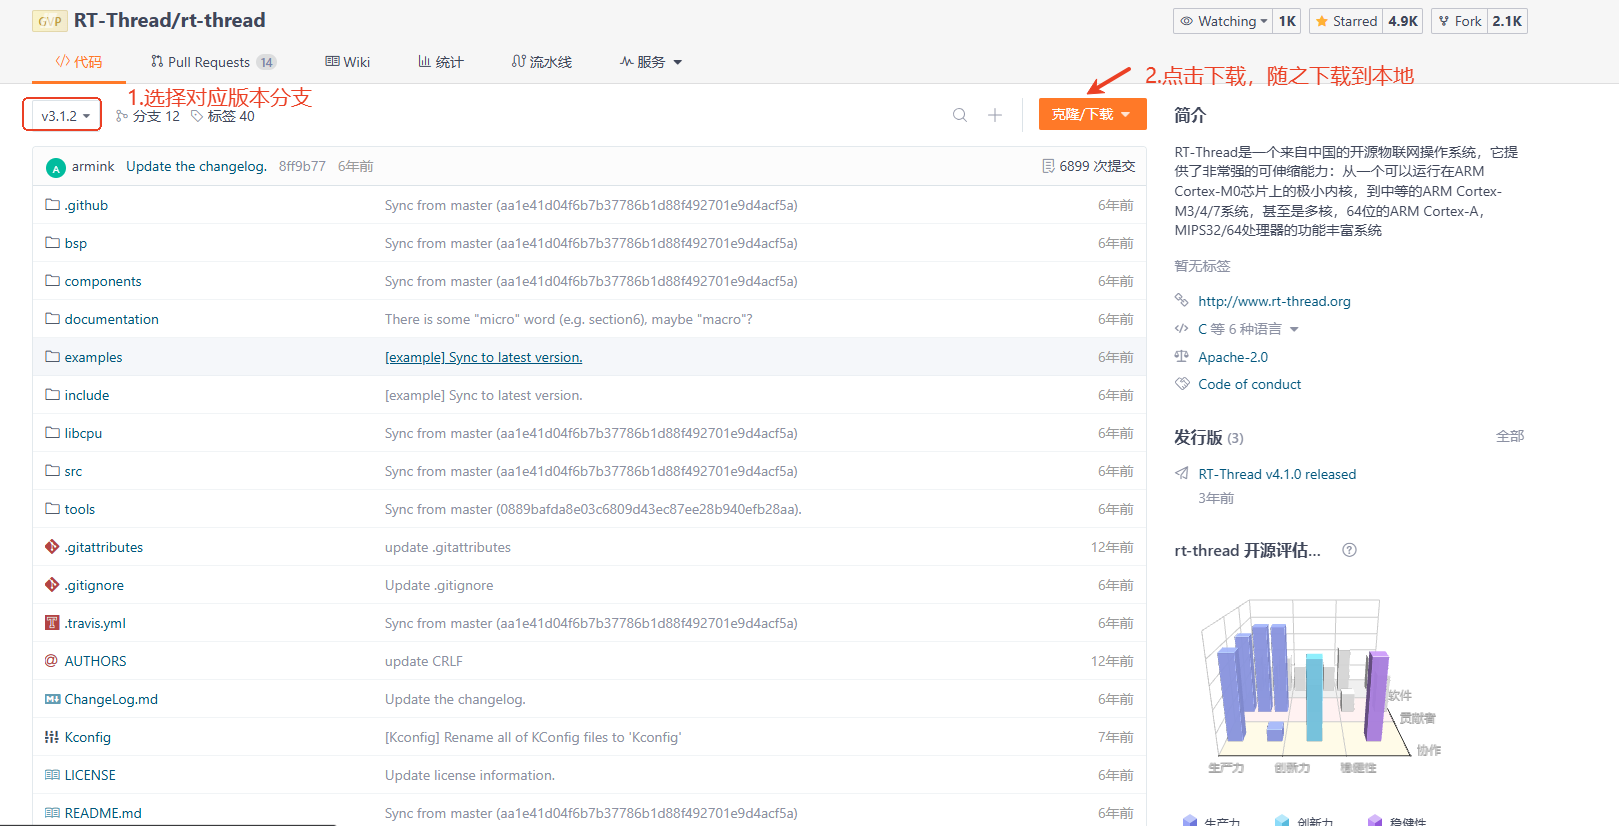The width and height of the screenshot is (1619, 826).
Task: Open the Apache-2.0 license link
Action: click(x=1233, y=357)
